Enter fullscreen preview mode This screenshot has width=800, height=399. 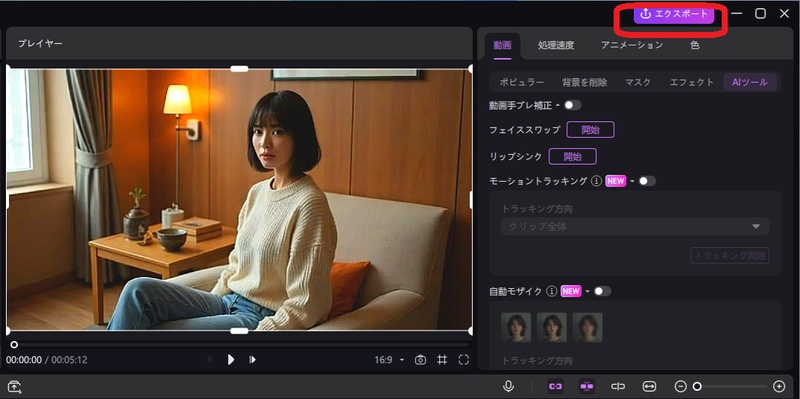click(x=464, y=360)
